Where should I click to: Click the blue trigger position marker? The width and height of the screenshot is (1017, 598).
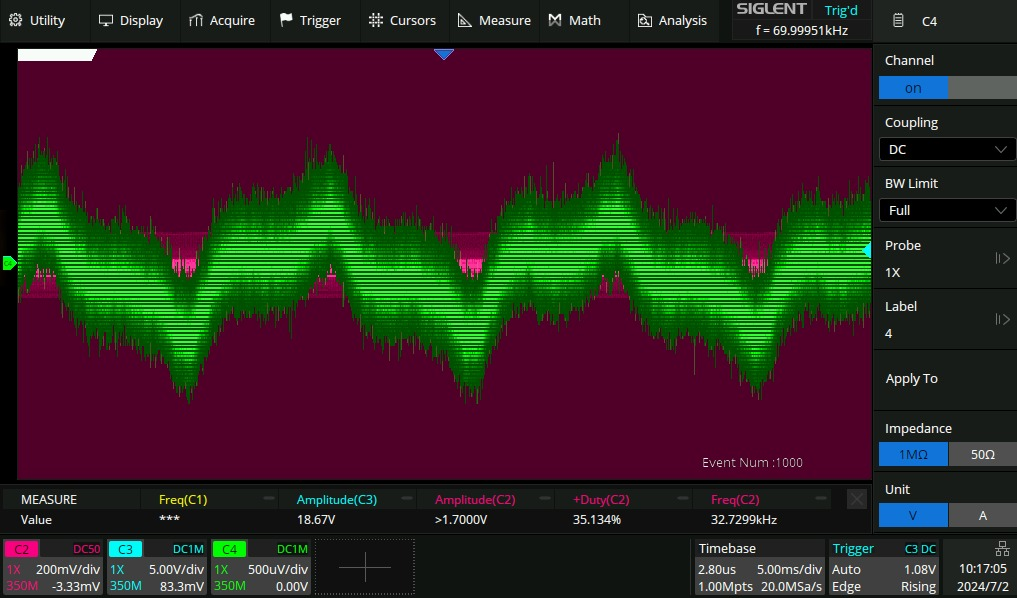443,53
